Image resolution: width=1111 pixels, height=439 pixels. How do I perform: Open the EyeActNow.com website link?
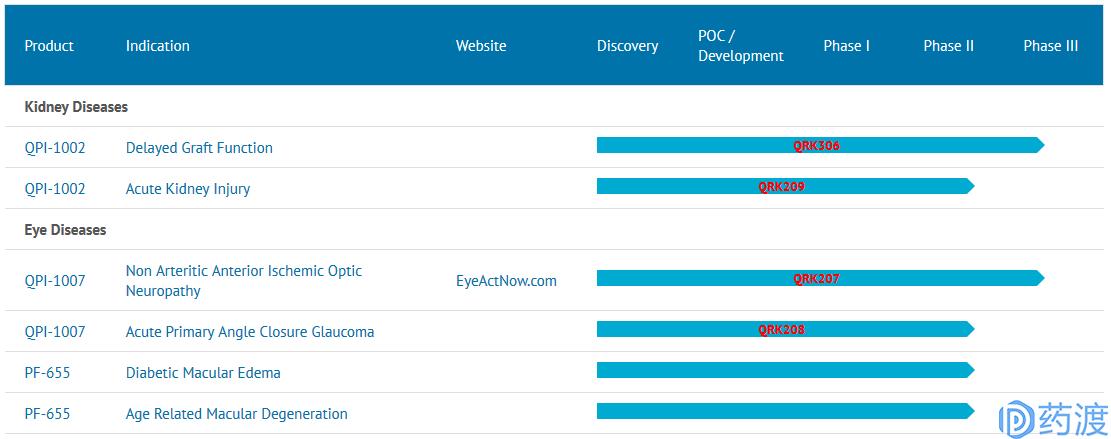pyautogui.click(x=506, y=281)
